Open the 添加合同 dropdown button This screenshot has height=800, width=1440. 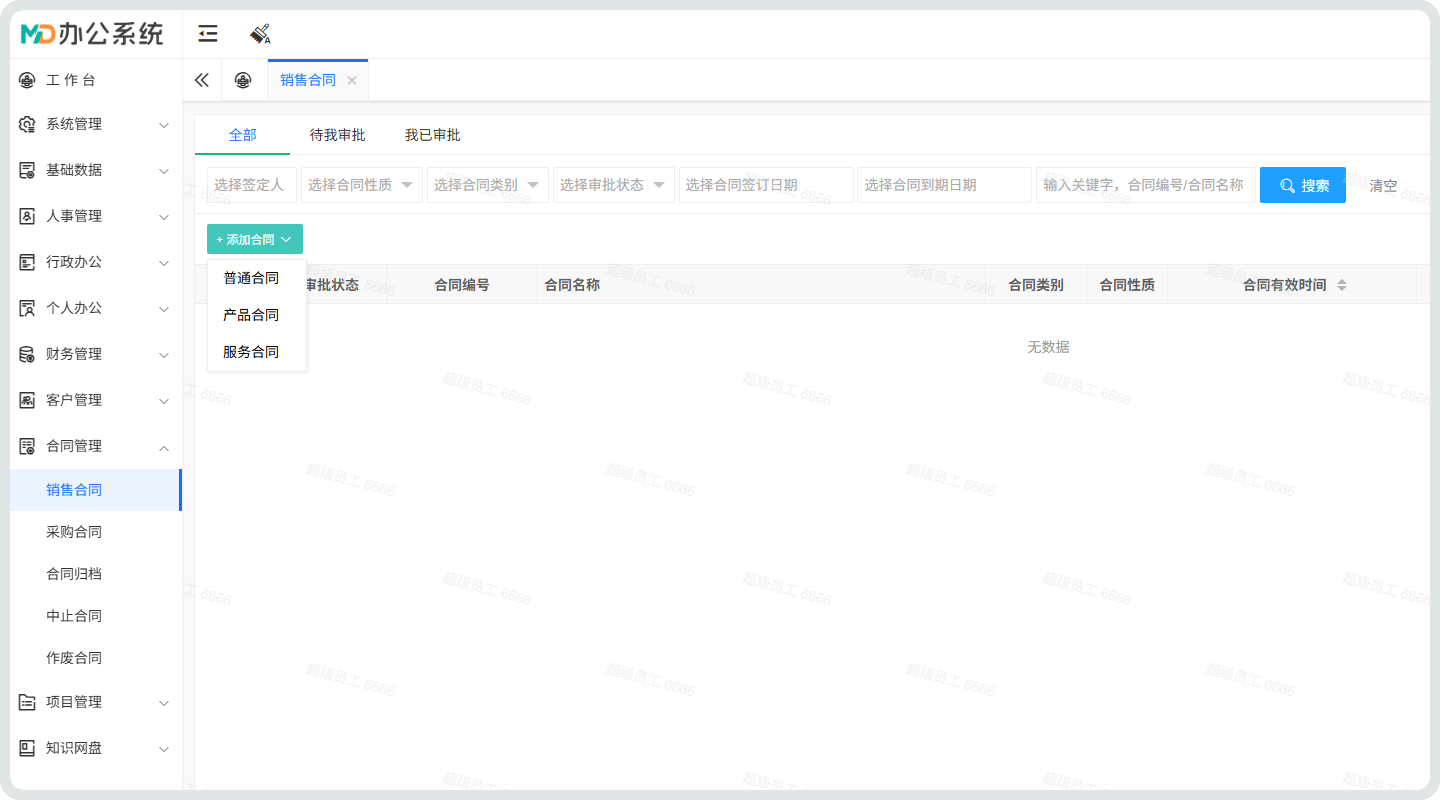click(254, 240)
